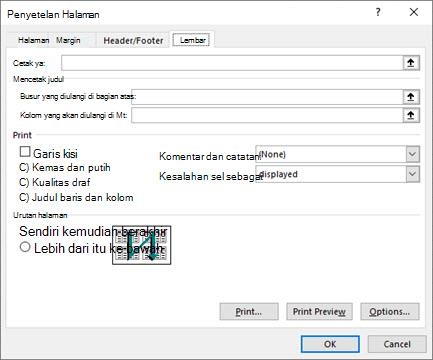The width and height of the screenshot is (433, 360).
Task: Collapse dialog icon for Busur yang diulangi
Action: 411,97
